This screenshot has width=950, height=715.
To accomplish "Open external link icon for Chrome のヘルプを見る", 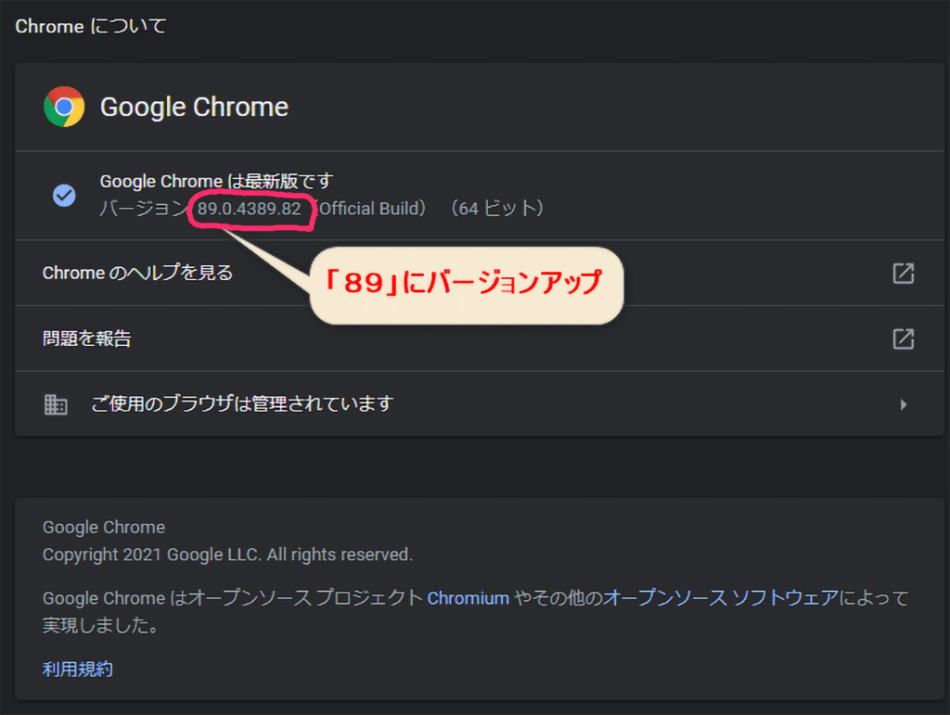I will point(903,273).
